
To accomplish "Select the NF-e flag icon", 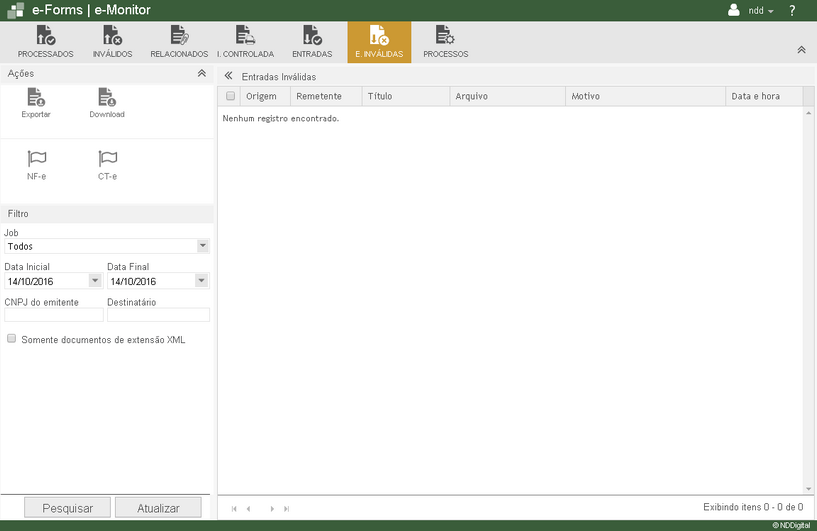I will point(36,160).
